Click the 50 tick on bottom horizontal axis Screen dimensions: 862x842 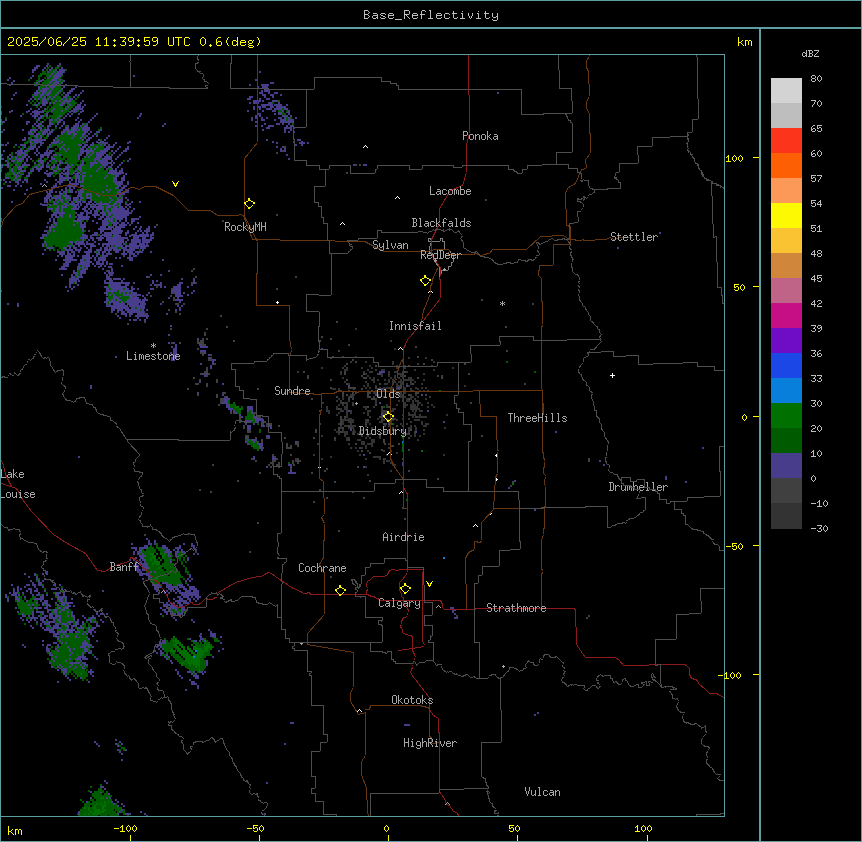[x=514, y=828]
